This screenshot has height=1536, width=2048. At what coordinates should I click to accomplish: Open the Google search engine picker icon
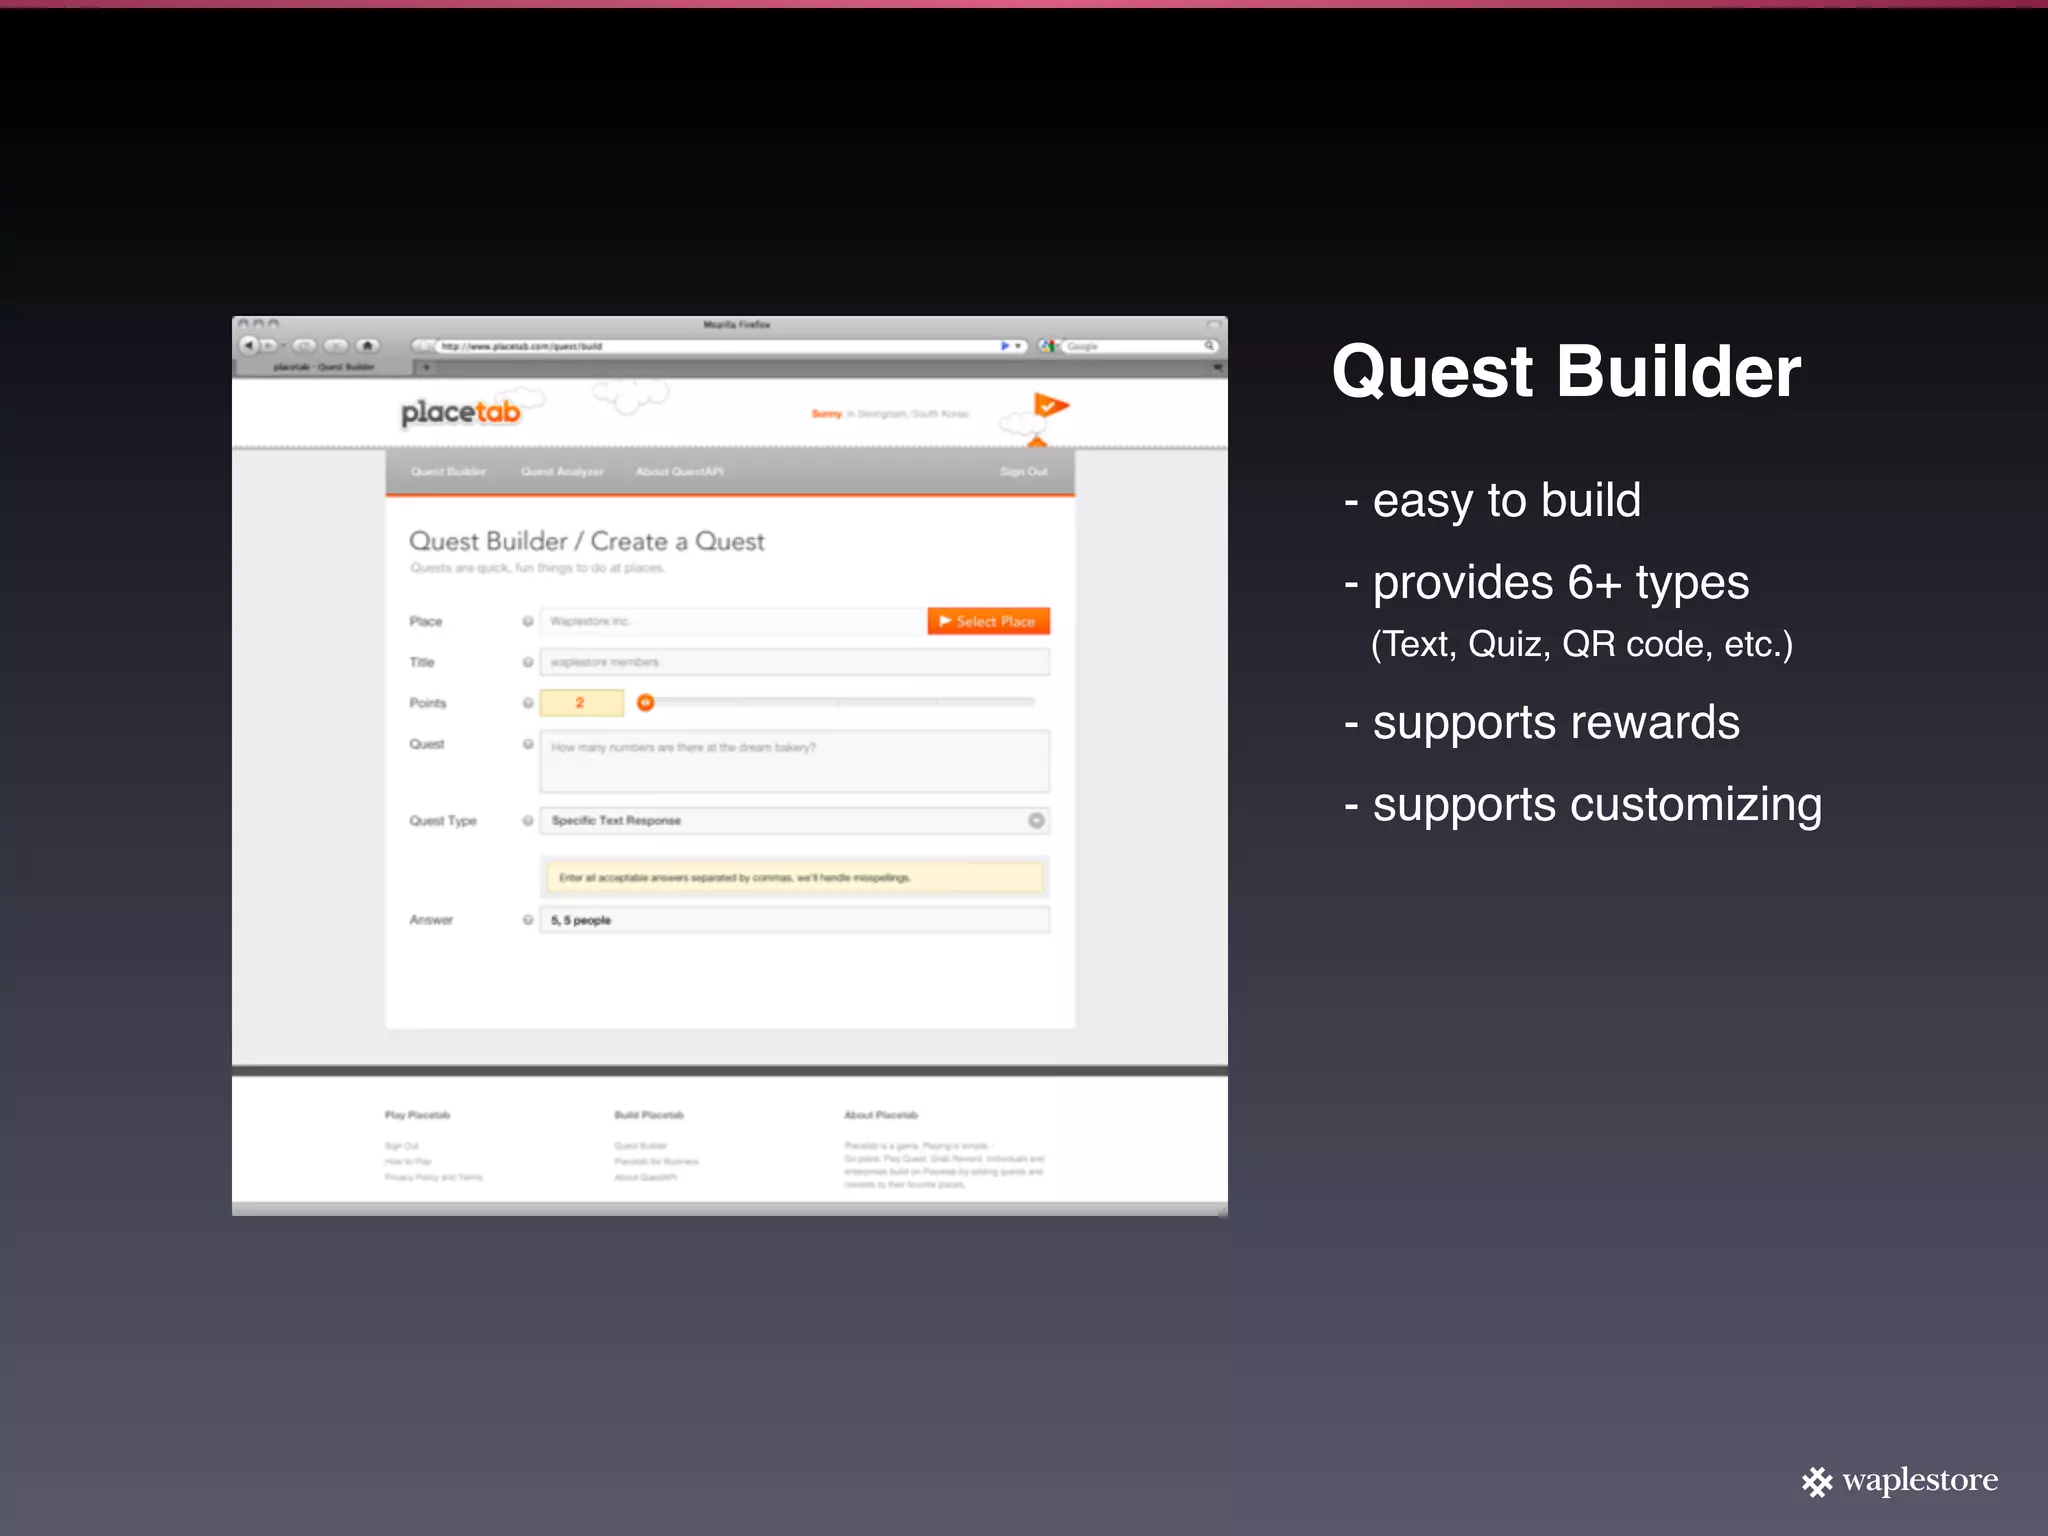click(1048, 346)
